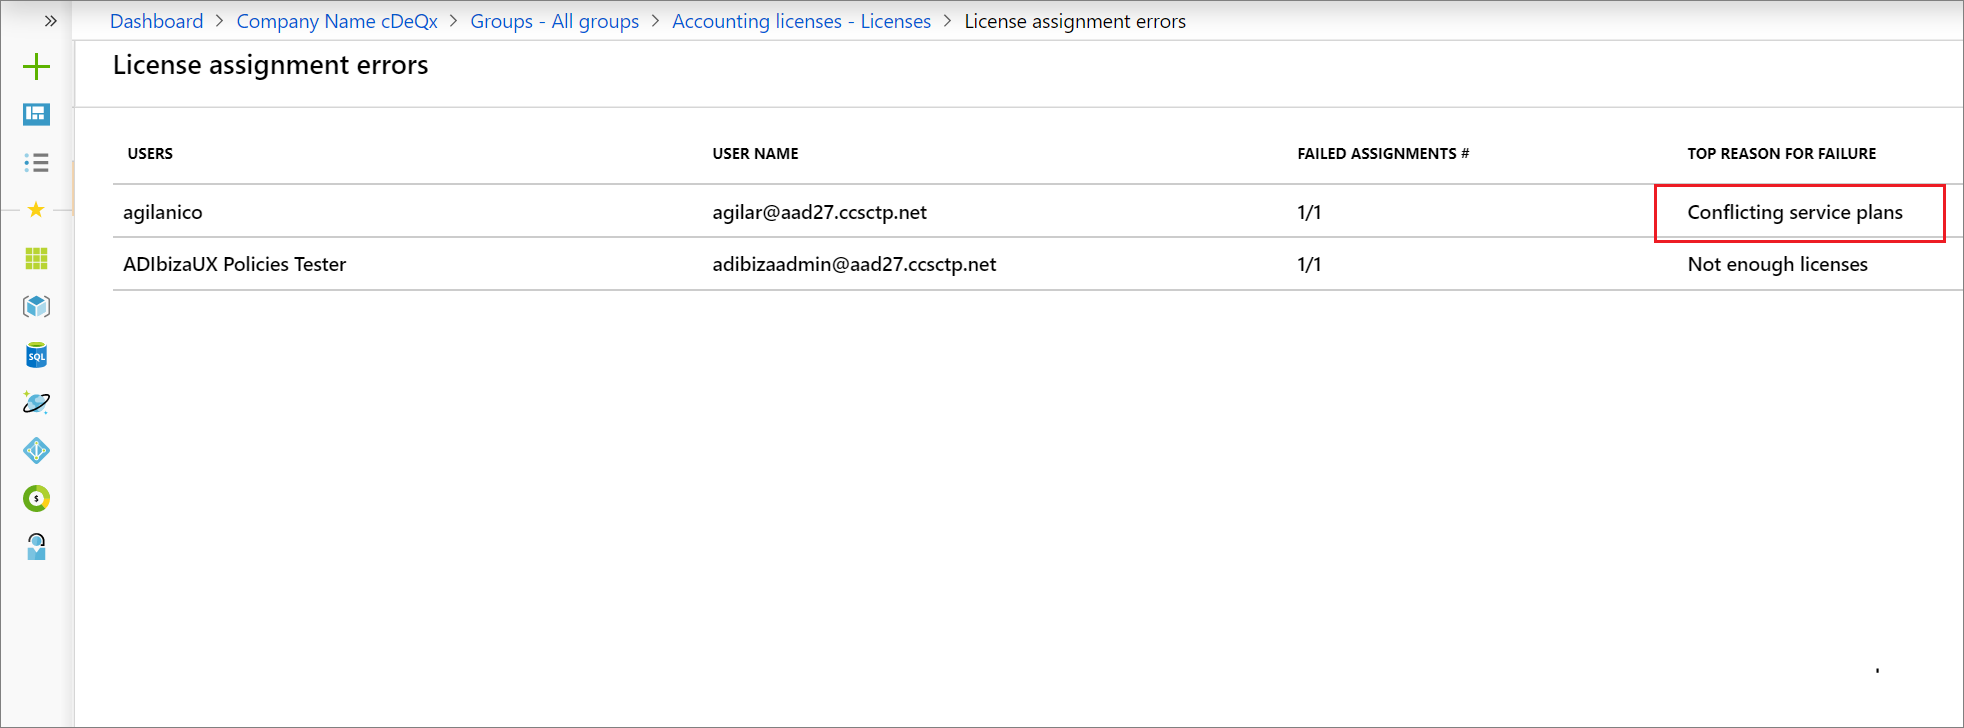Click the yellow Favorites star icon
Viewport: 1964px width, 728px height.
pyautogui.click(x=36, y=210)
